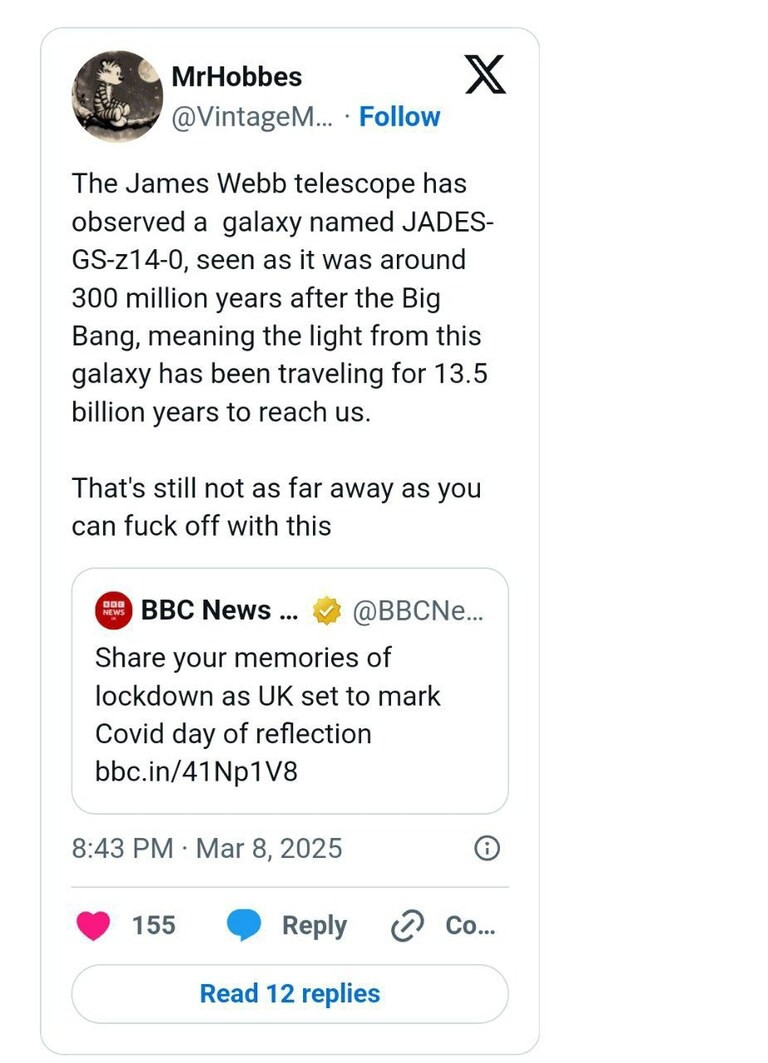The width and height of the screenshot is (768, 1063).
Task: Open the quoted tweet's Covid day headline
Action: pyautogui.click(x=267, y=696)
